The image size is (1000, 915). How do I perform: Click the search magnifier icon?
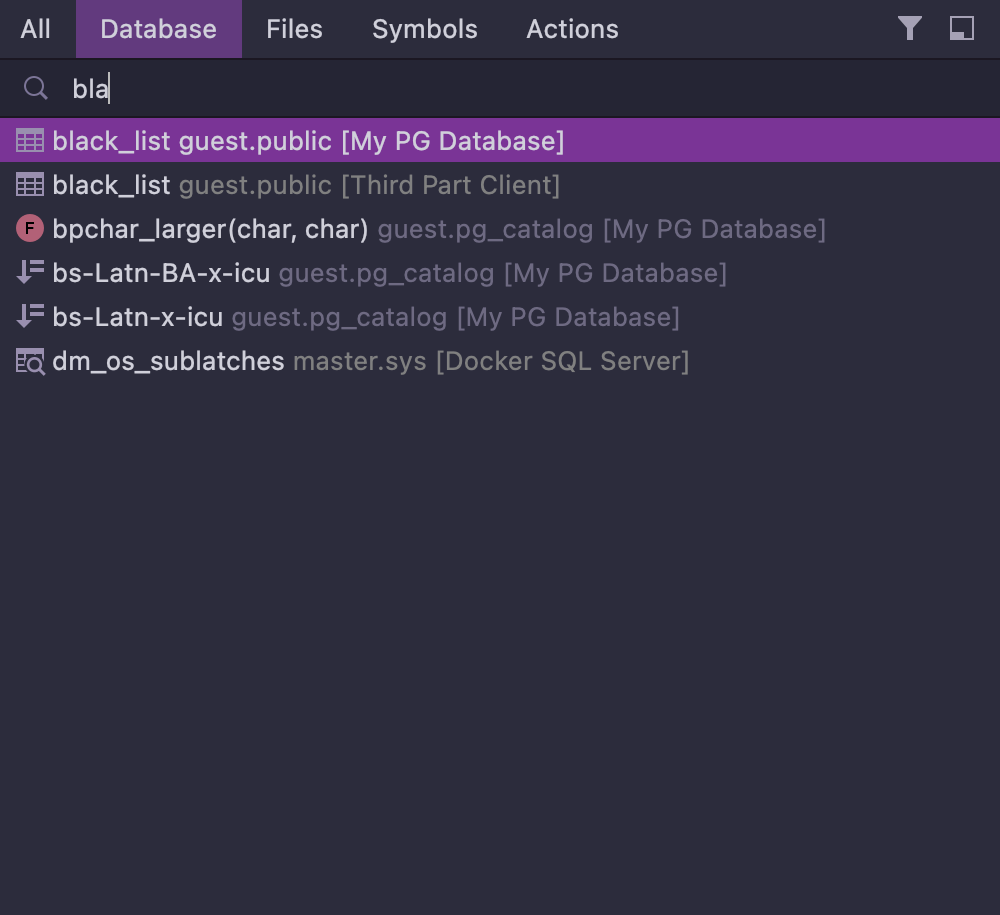click(x=36, y=89)
